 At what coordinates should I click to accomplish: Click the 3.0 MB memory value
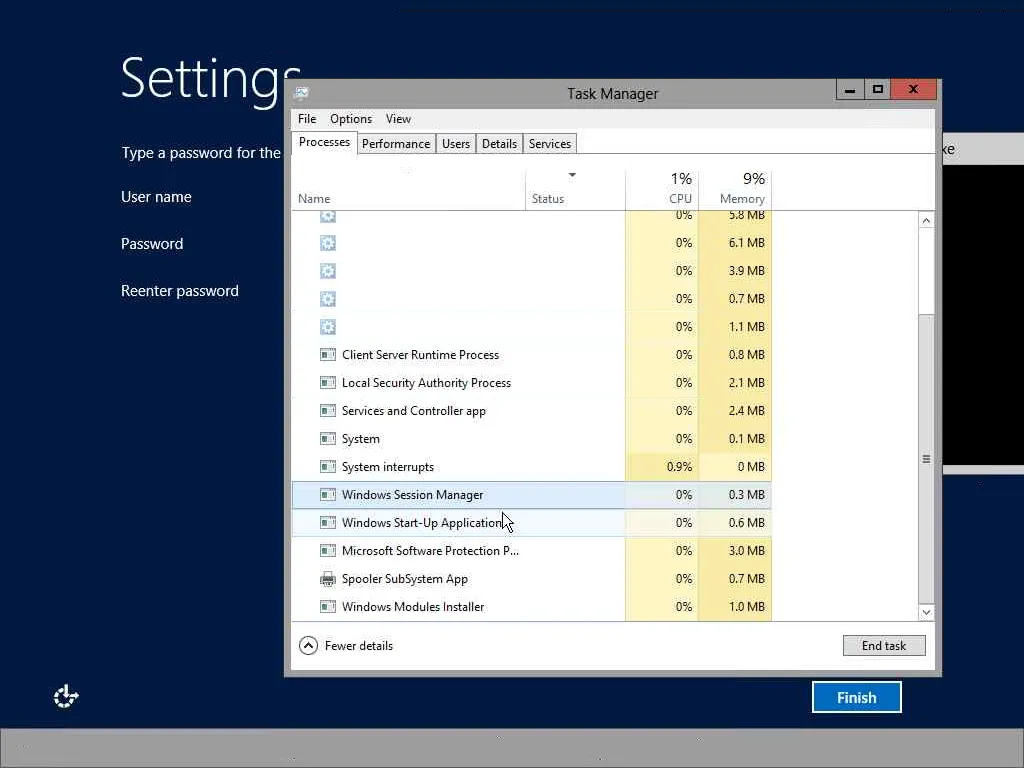tap(746, 551)
